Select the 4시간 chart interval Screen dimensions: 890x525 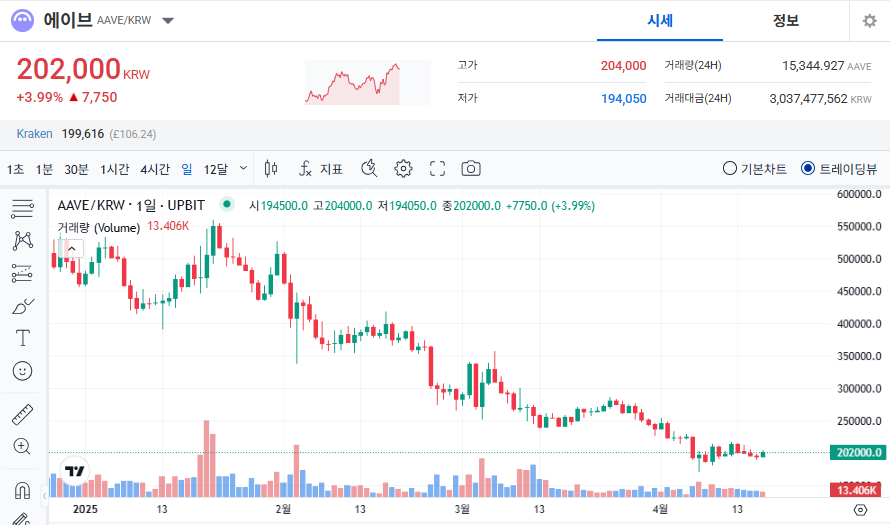[x=155, y=169]
